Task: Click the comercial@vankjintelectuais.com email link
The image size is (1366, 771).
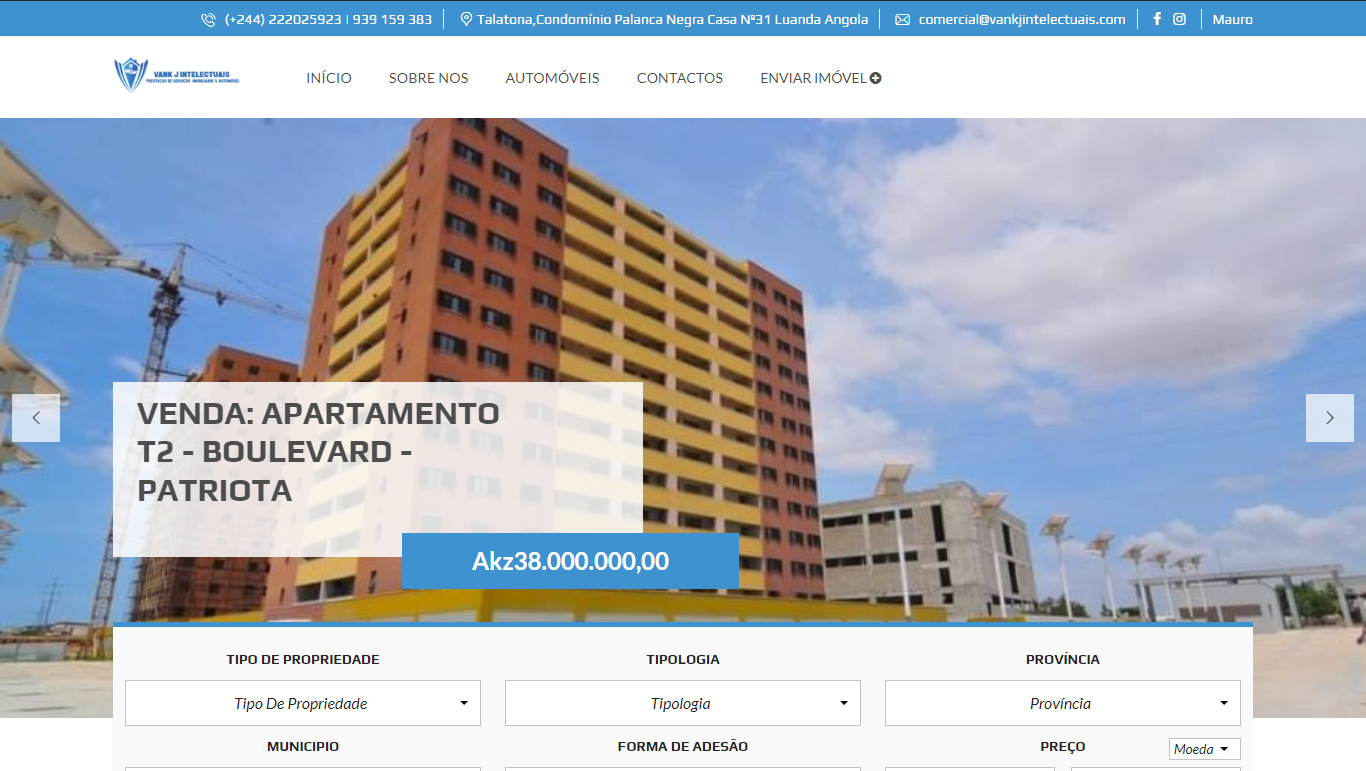Action: click(x=1021, y=19)
